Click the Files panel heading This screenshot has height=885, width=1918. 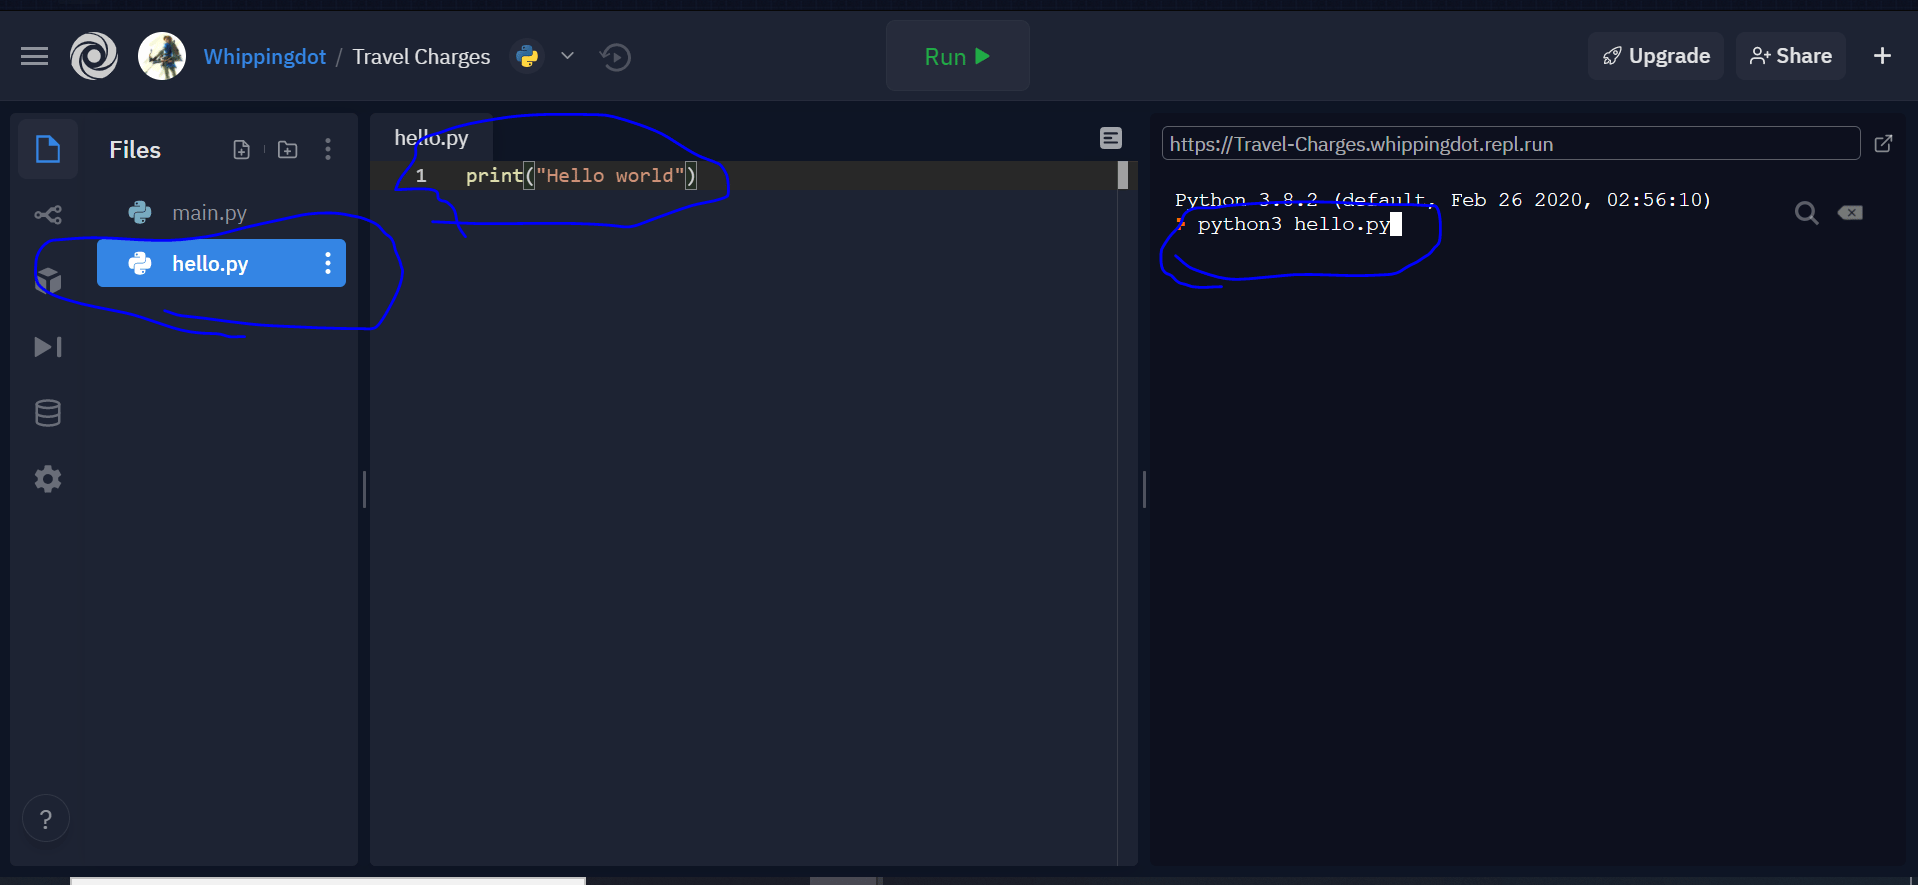[x=135, y=150]
